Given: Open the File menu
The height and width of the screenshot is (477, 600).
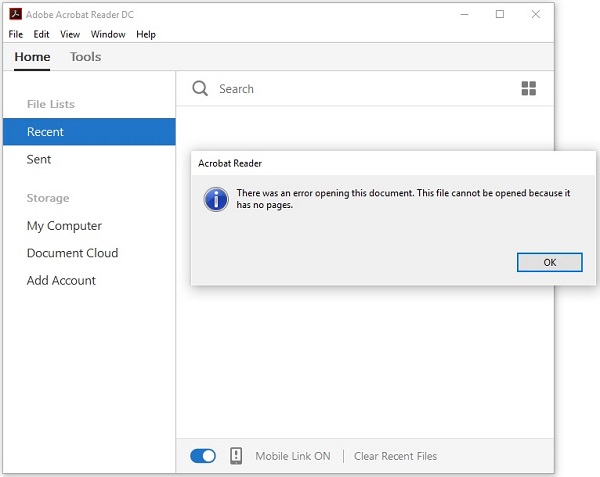Looking at the screenshot, I should (16, 34).
